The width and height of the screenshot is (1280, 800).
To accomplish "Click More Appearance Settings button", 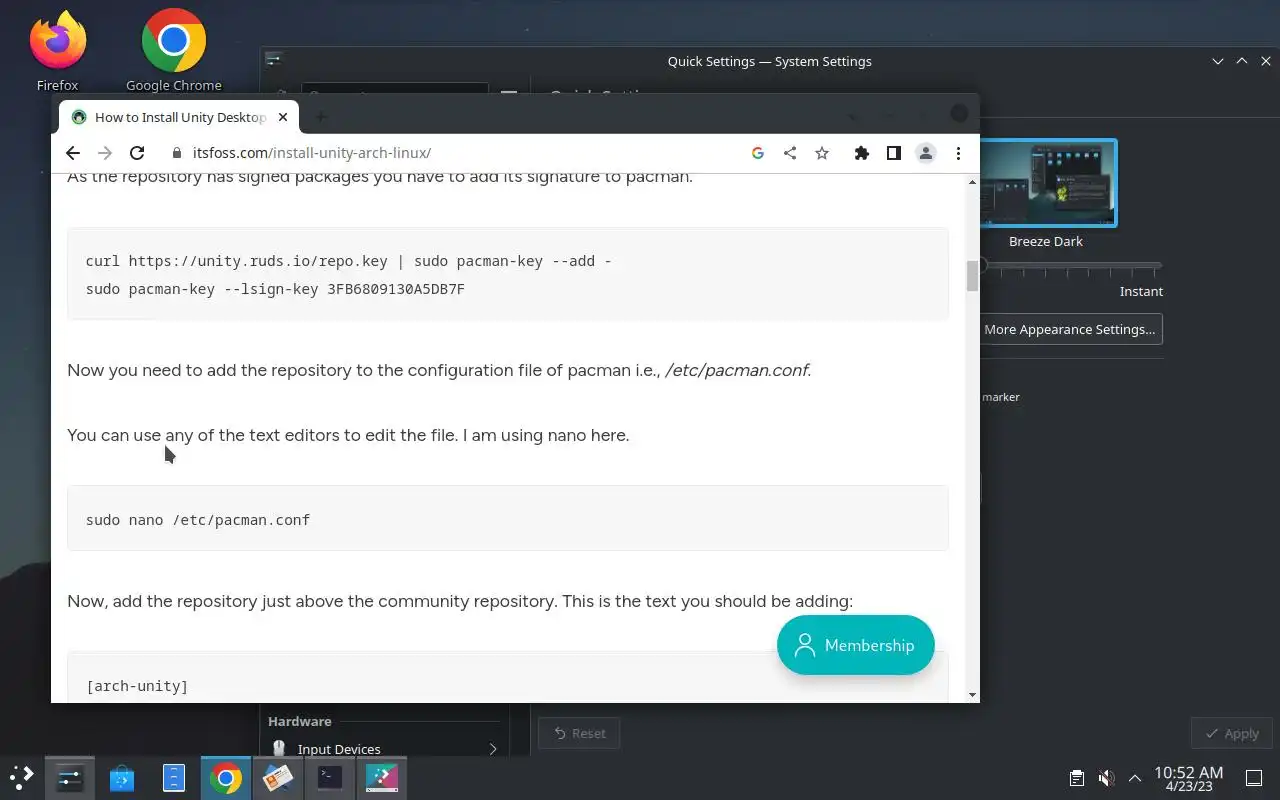I will [1070, 329].
